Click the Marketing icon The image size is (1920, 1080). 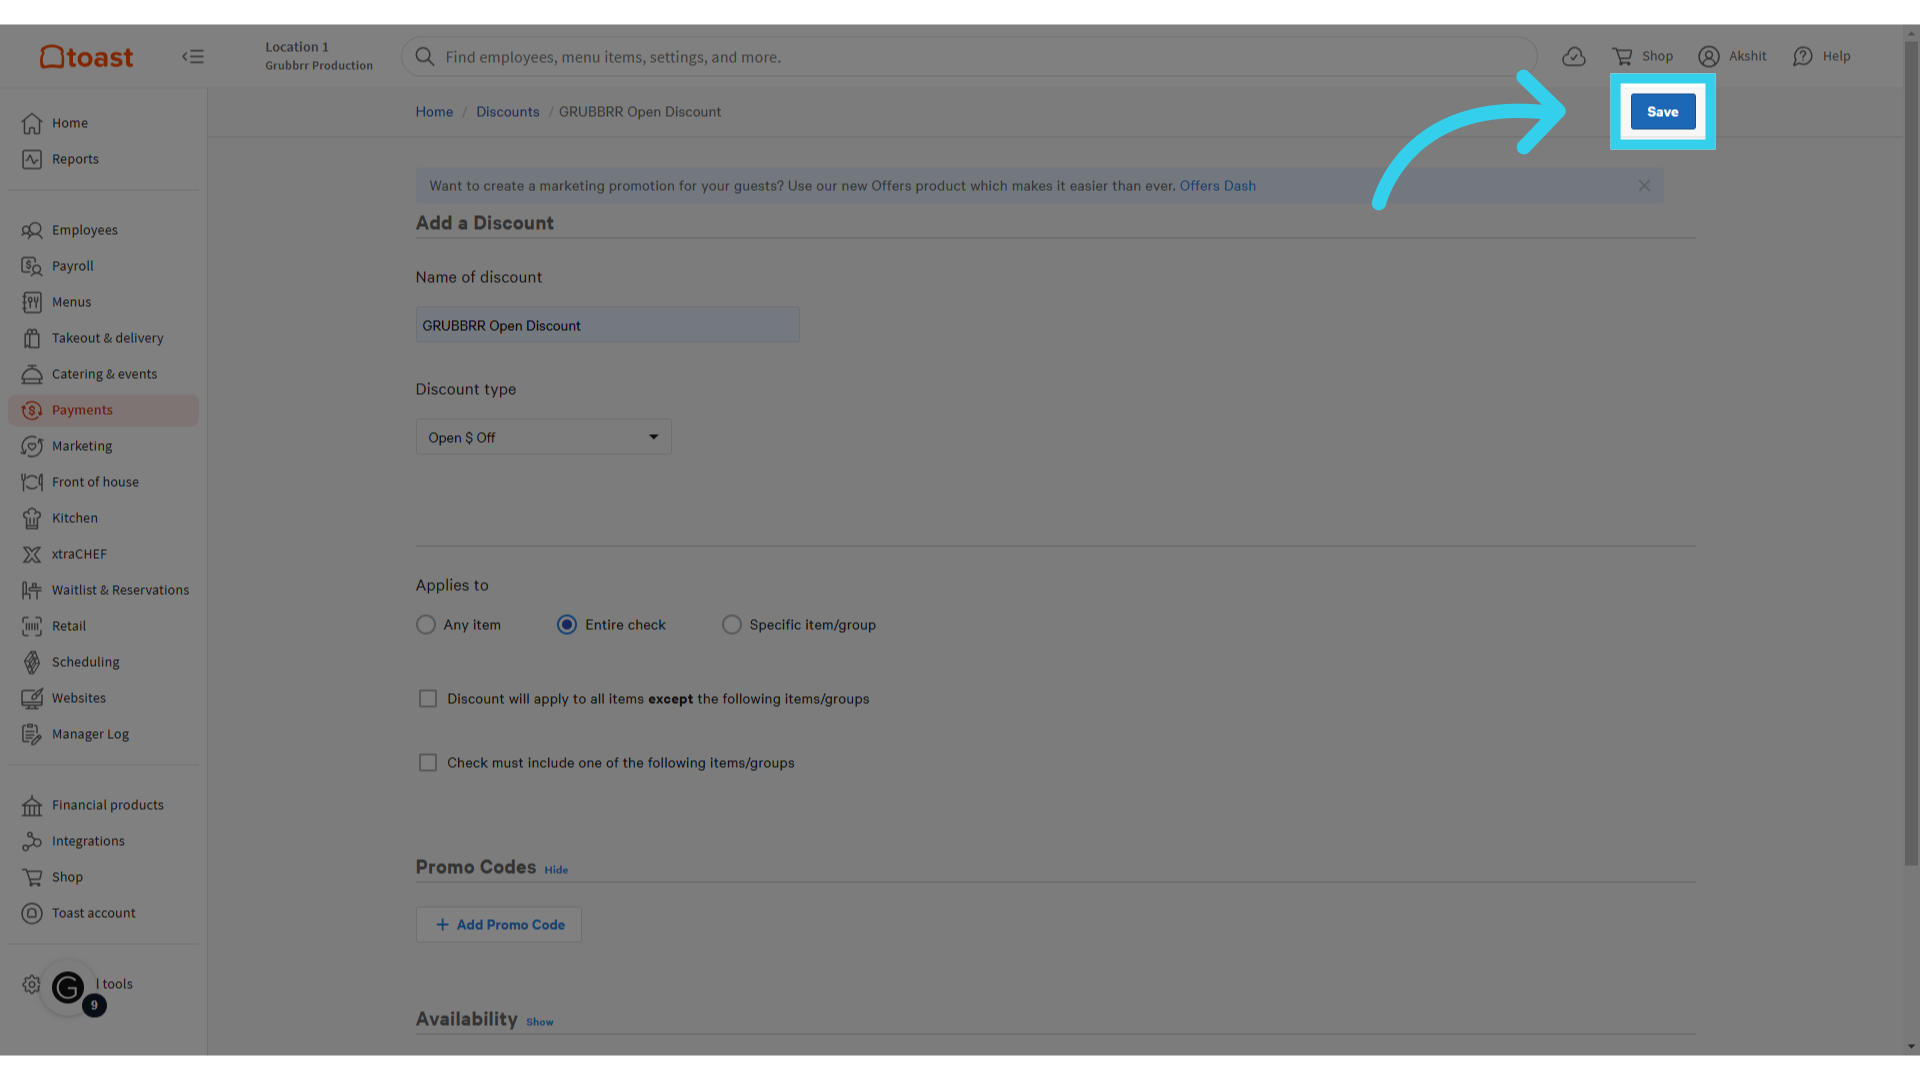[32, 446]
